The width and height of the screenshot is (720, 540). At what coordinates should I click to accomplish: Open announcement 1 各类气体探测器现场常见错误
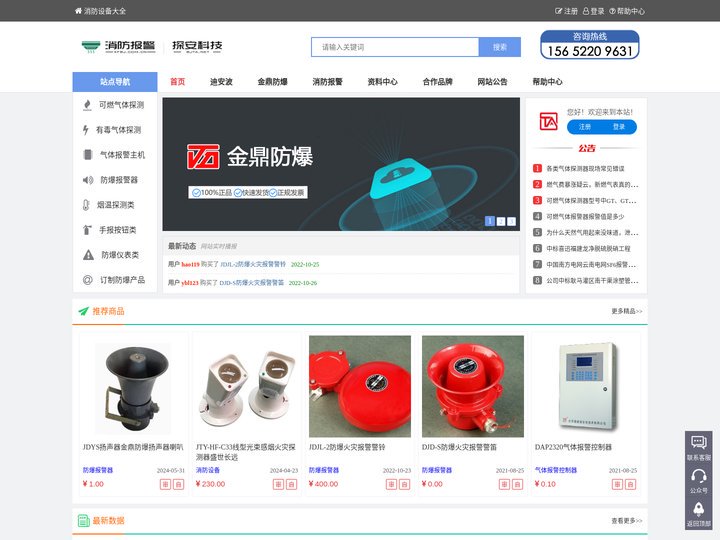[x=585, y=169]
